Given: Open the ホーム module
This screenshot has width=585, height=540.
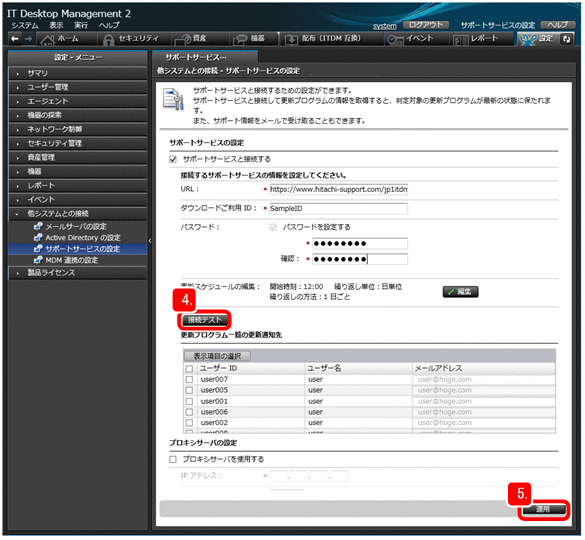Looking at the screenshot, I should (66, 38).
